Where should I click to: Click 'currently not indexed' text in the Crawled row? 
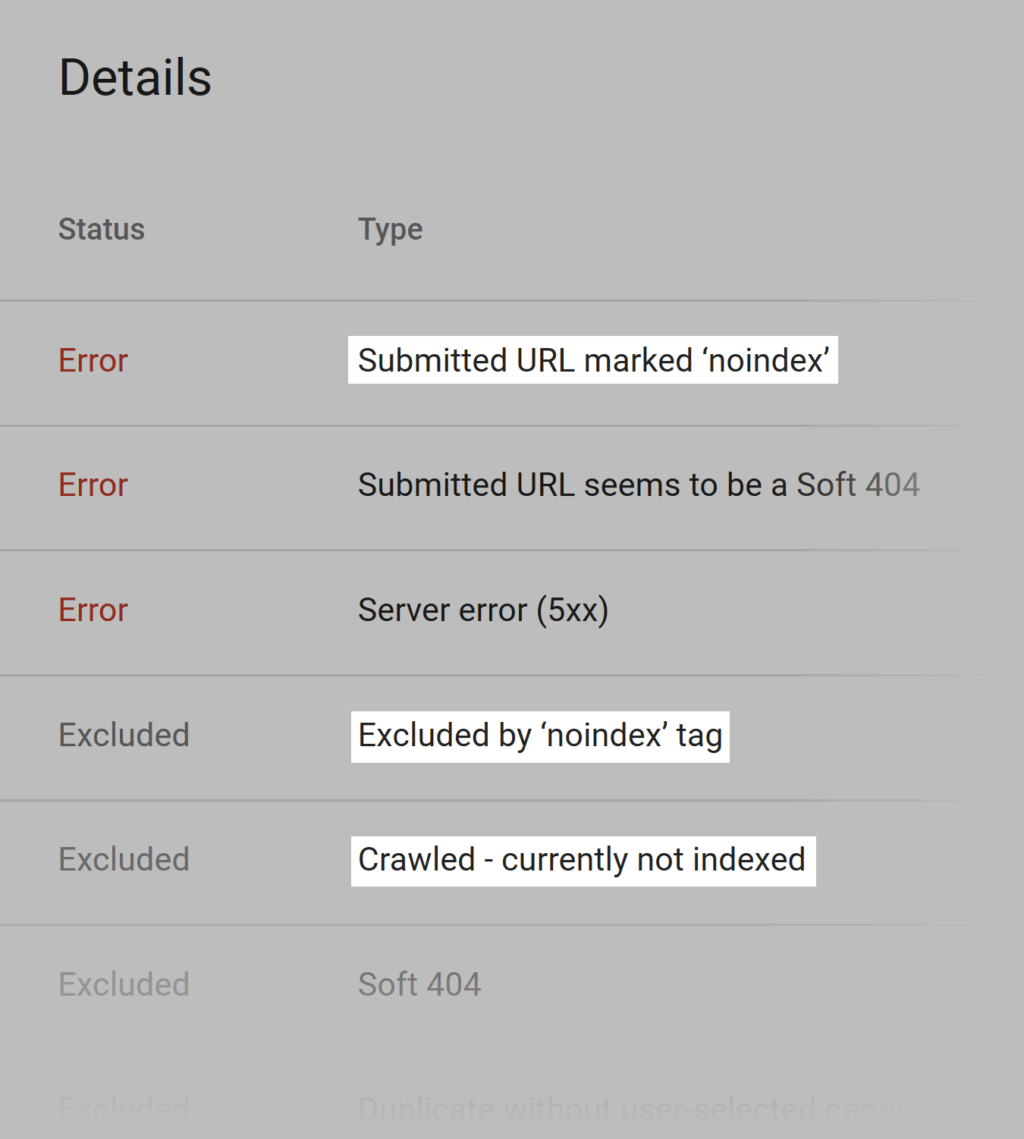coord(653,860)
